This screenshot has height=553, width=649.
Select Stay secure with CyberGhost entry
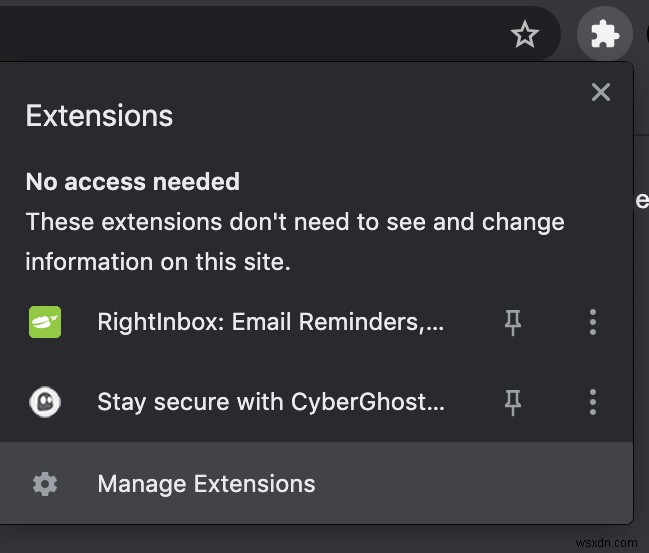coord(270,402)
